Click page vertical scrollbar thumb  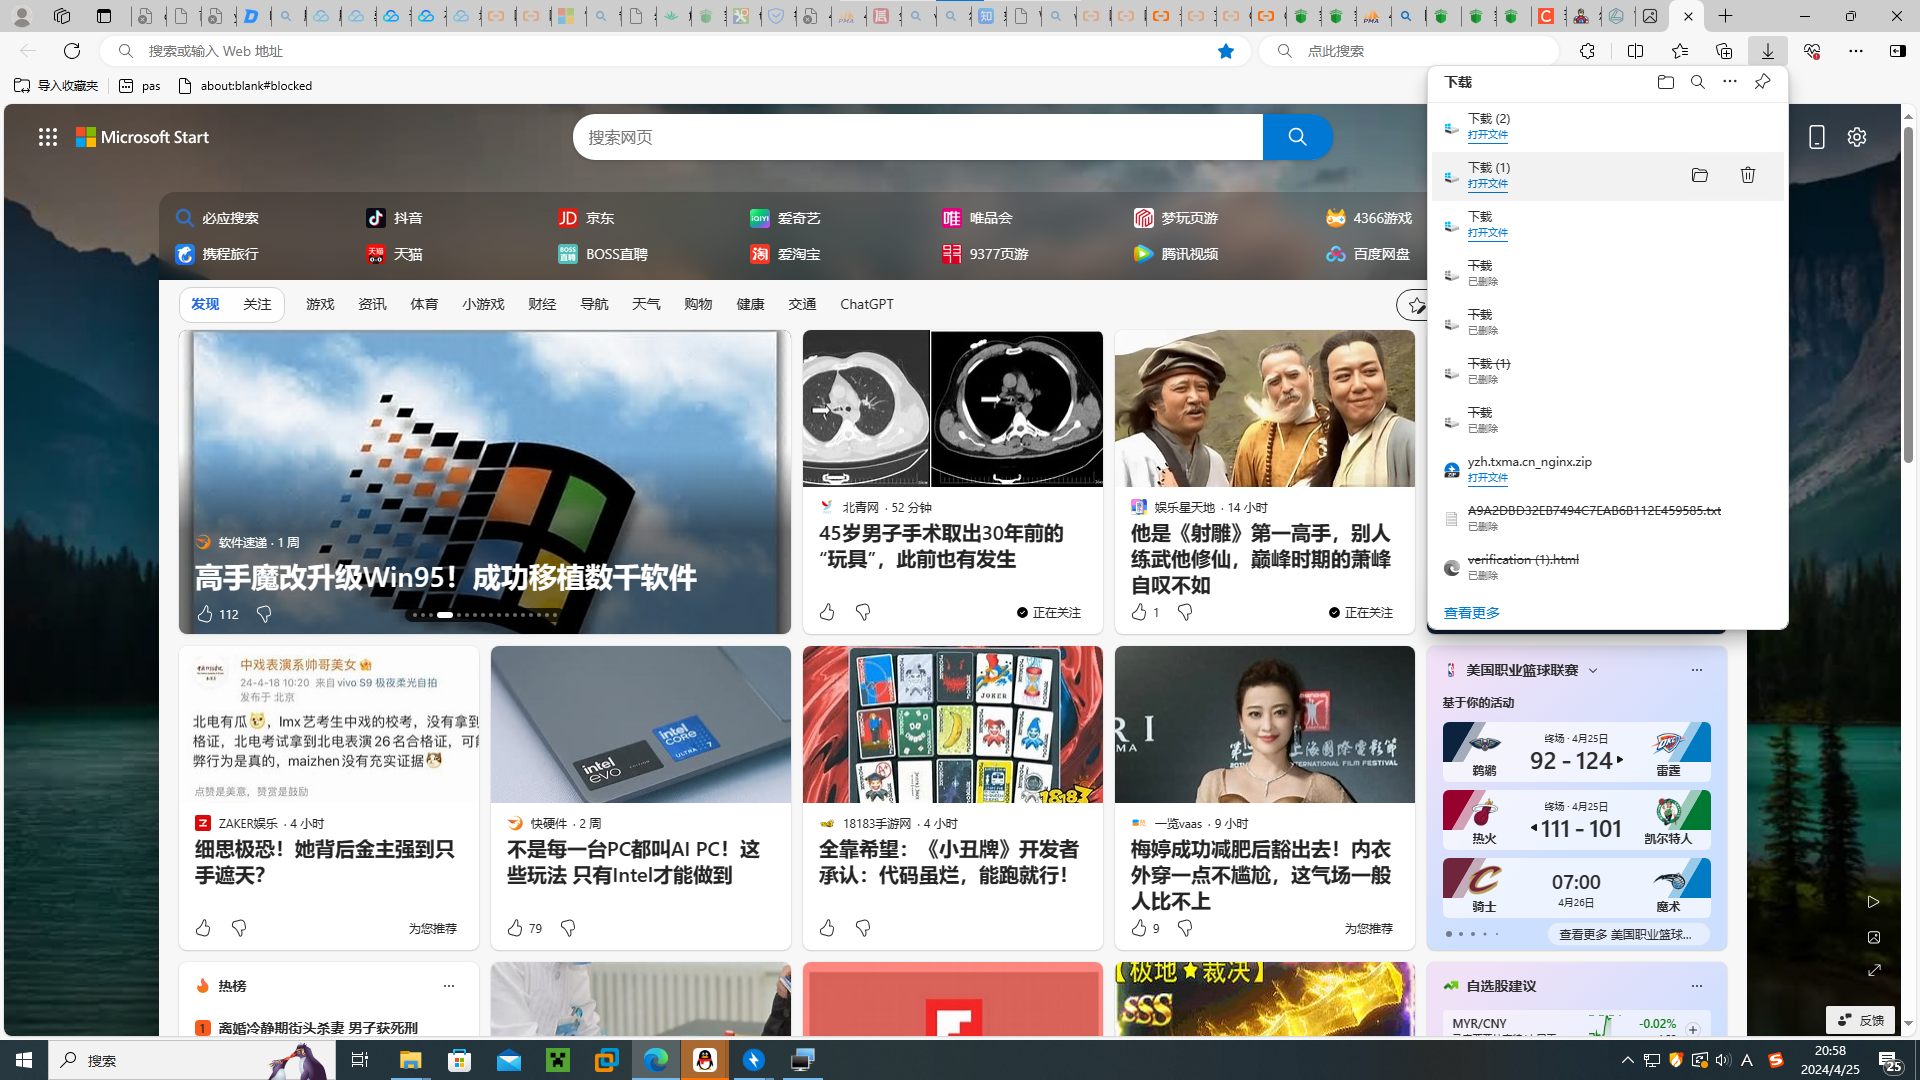coord(1908,295)
